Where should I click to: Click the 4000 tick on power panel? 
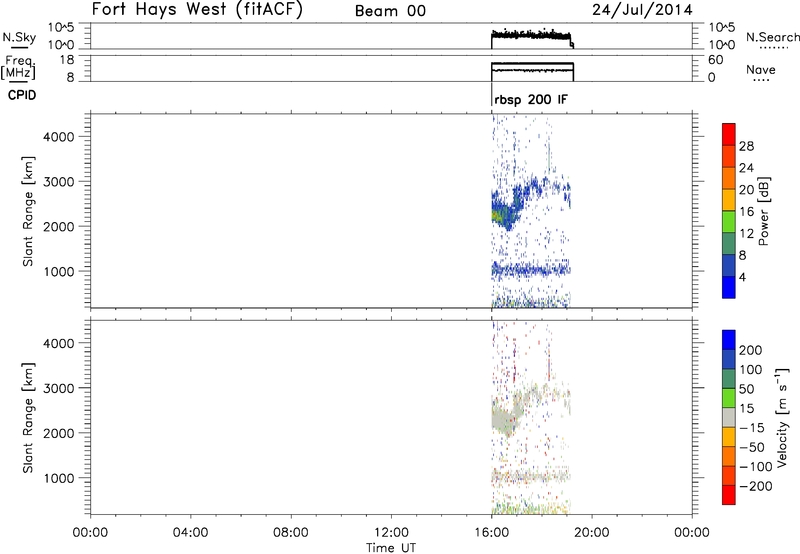[x=59, y=137]
